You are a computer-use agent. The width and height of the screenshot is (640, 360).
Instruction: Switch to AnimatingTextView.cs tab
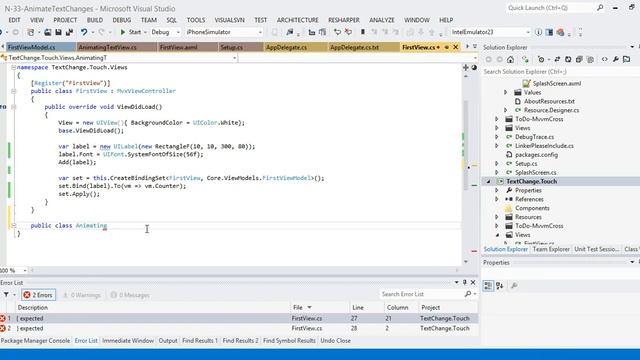click(116, 47)
